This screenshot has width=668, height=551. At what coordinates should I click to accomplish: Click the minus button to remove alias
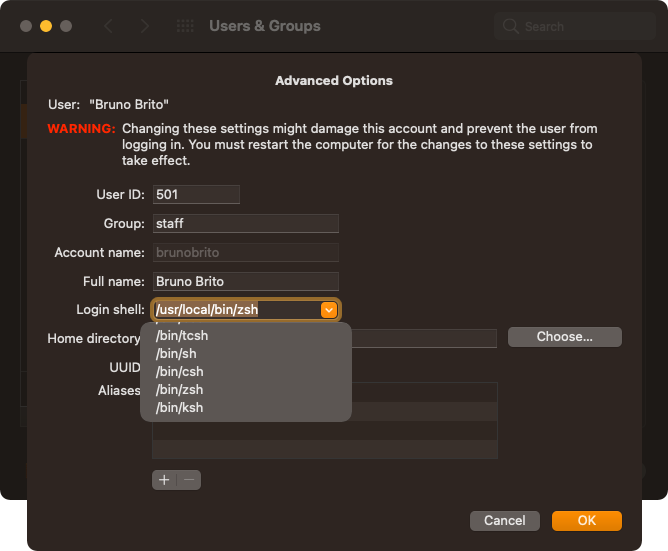pos(188,480)
